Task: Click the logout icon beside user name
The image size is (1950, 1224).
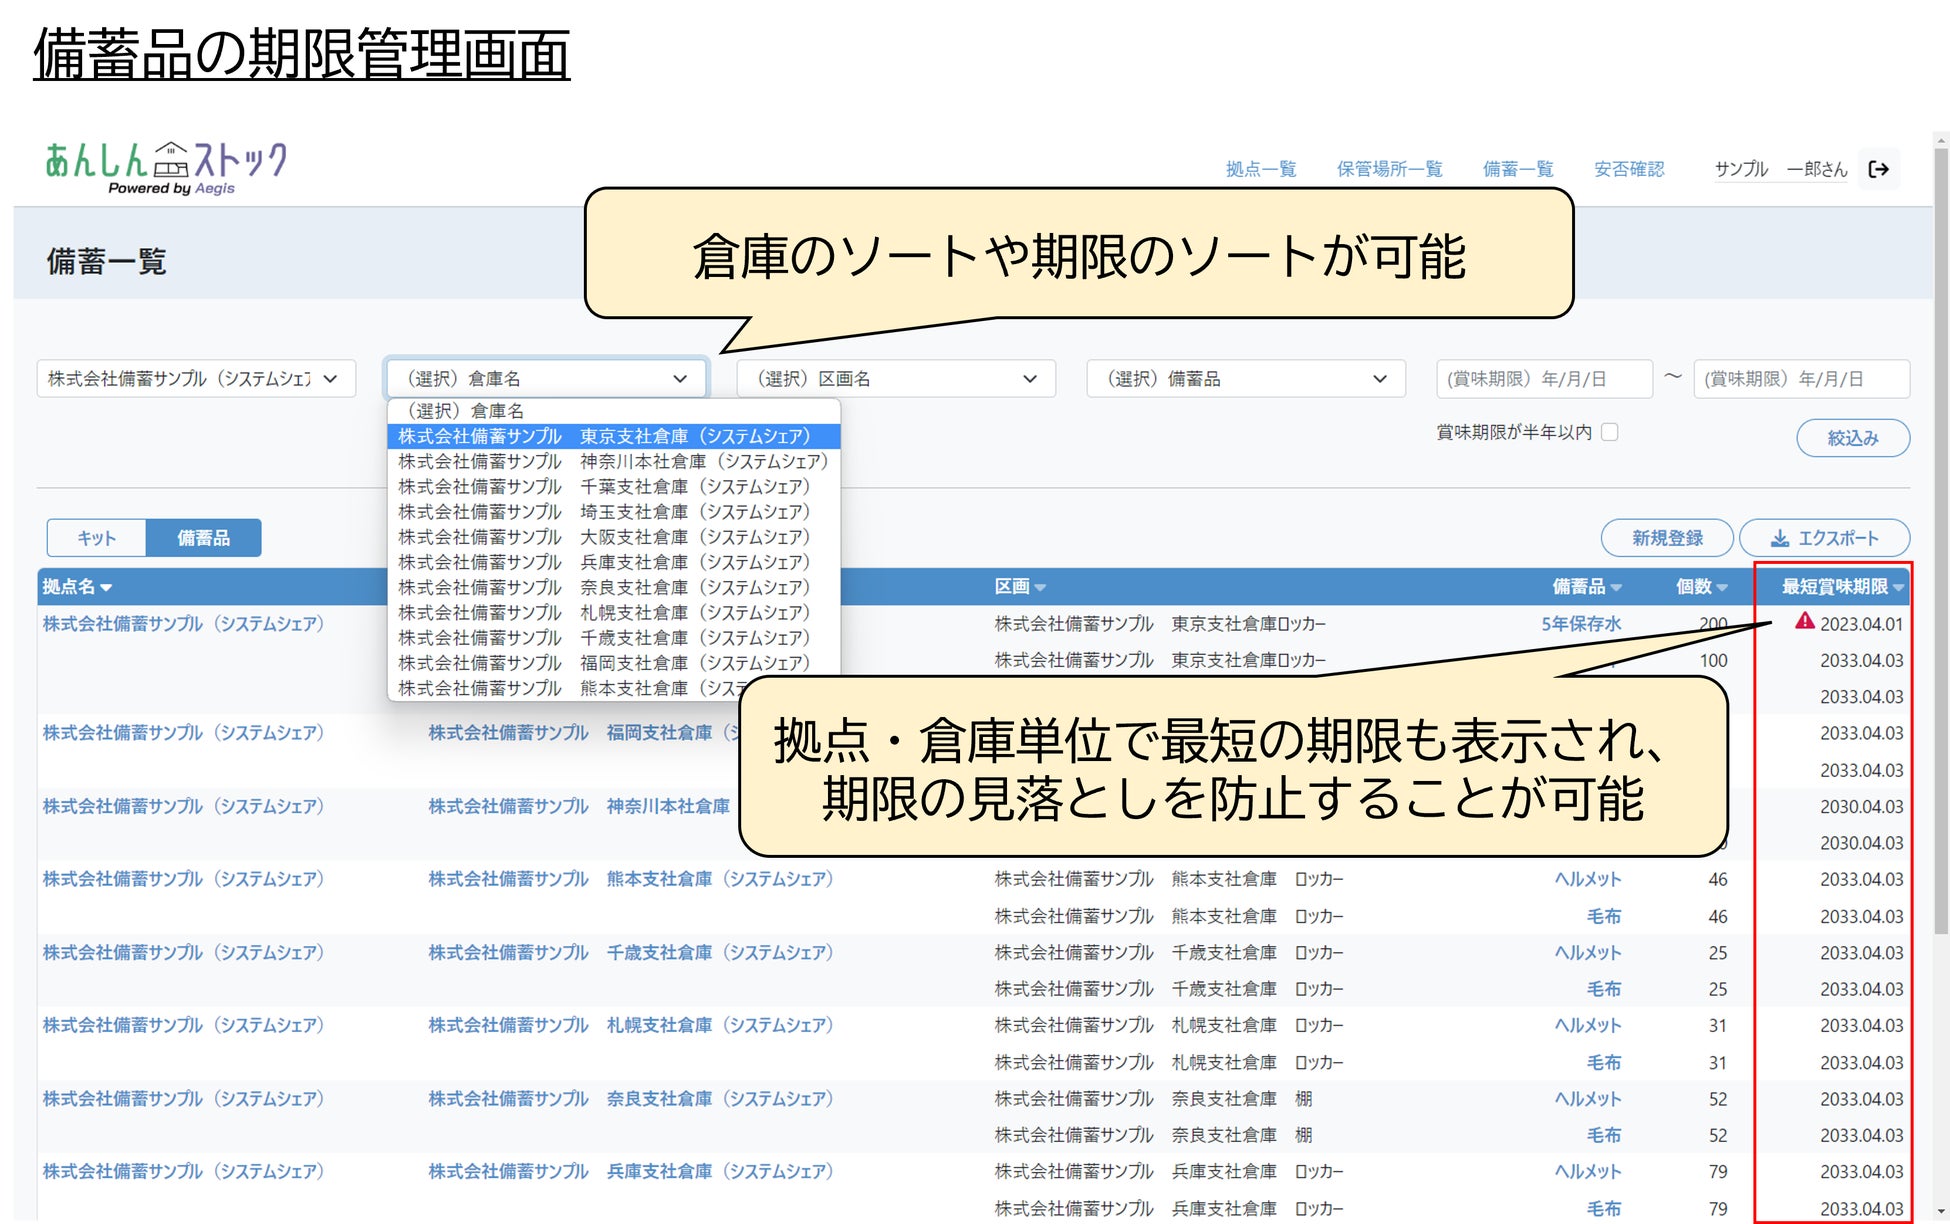Action: click(x=1878, y=169)
